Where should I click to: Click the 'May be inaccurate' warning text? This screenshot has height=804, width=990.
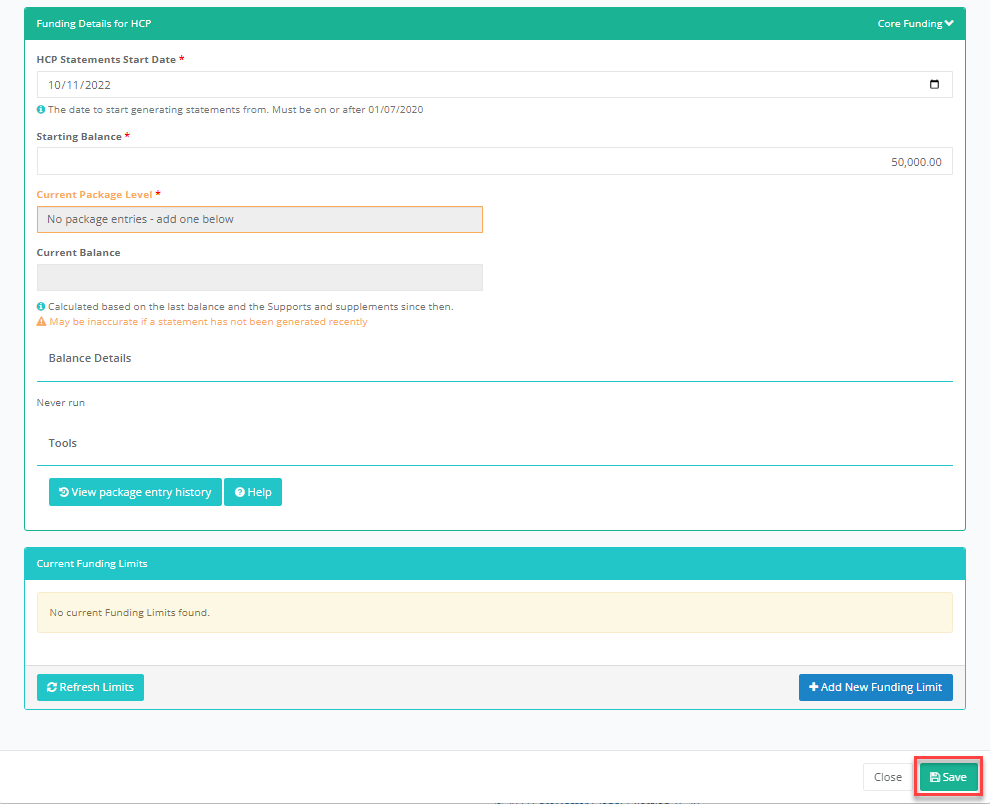click(x=208, y=321)
